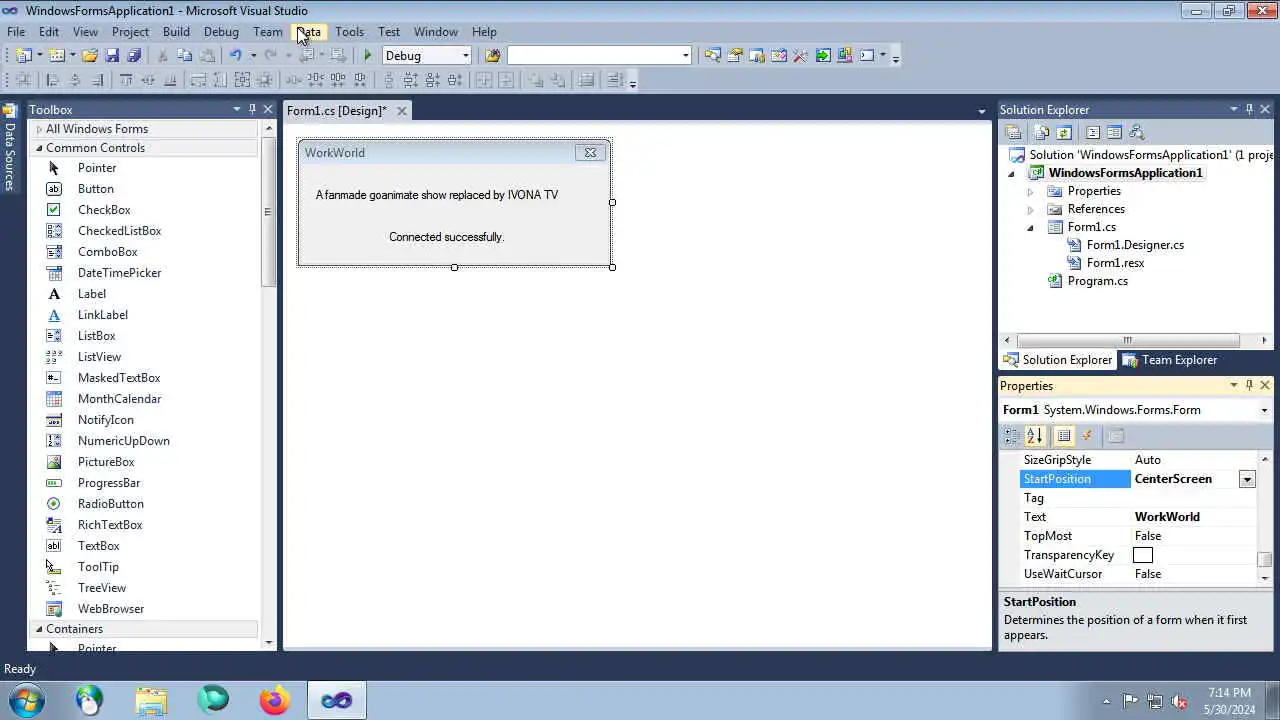Toggle auto-hide pin on Solution Explorer

tap(1249, 109)
